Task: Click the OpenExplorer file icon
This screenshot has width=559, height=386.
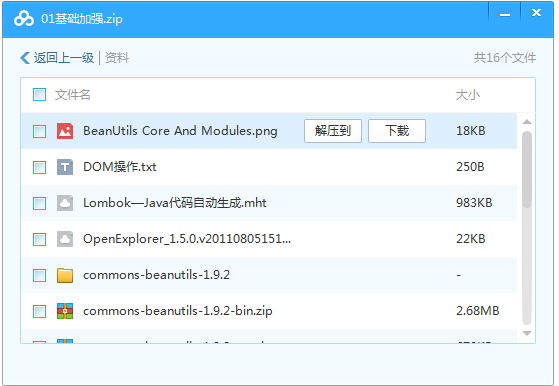Action: (65, 239)
